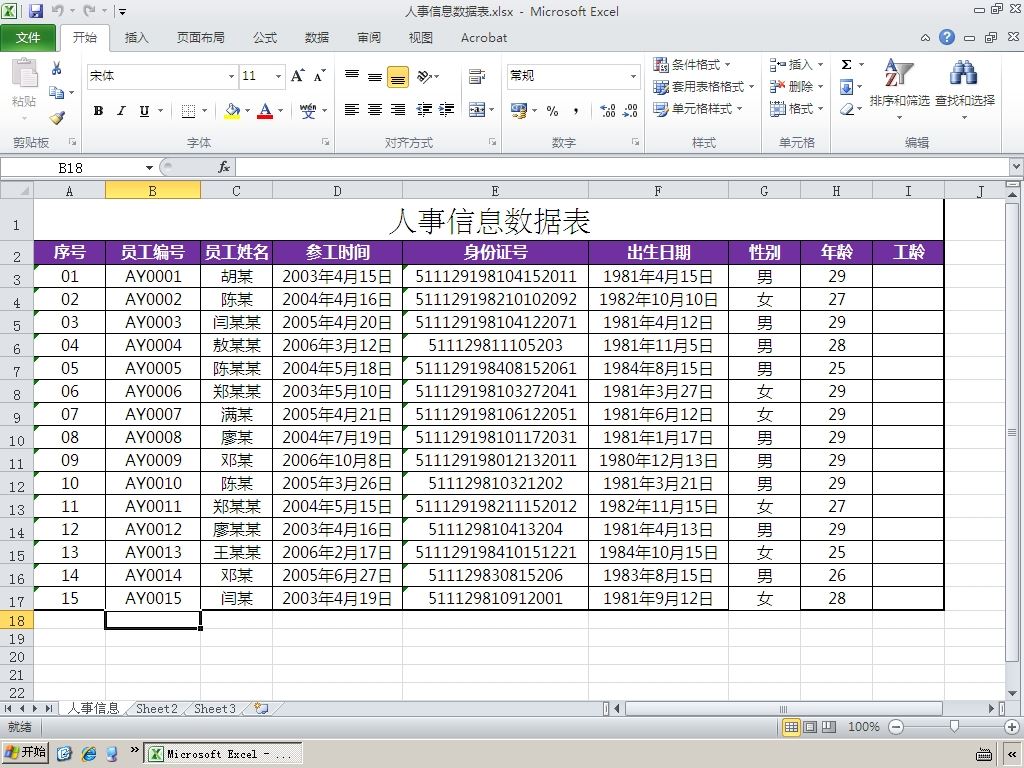Toggle Bold formatting
This screenshot has height=768, width=1024.
pos(98,110)
